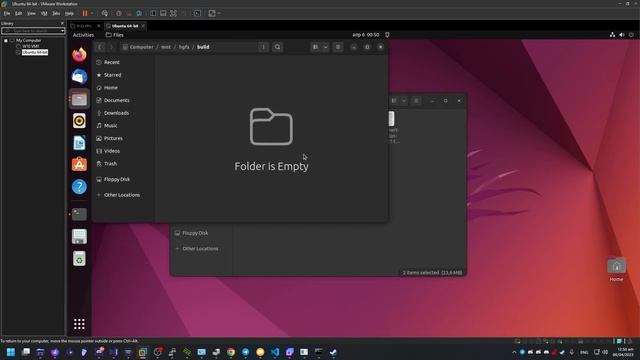
Task: Open Windows Start button in taskbar
Action: click(11, 352)
